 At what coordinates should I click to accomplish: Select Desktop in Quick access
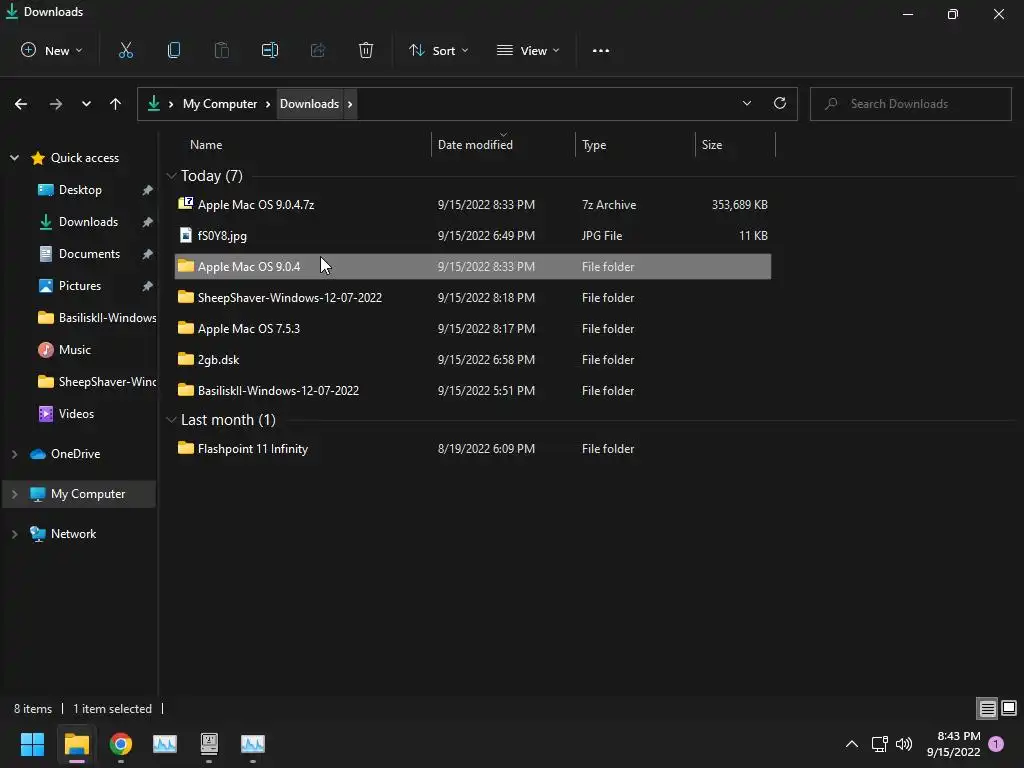click(80, 190)
